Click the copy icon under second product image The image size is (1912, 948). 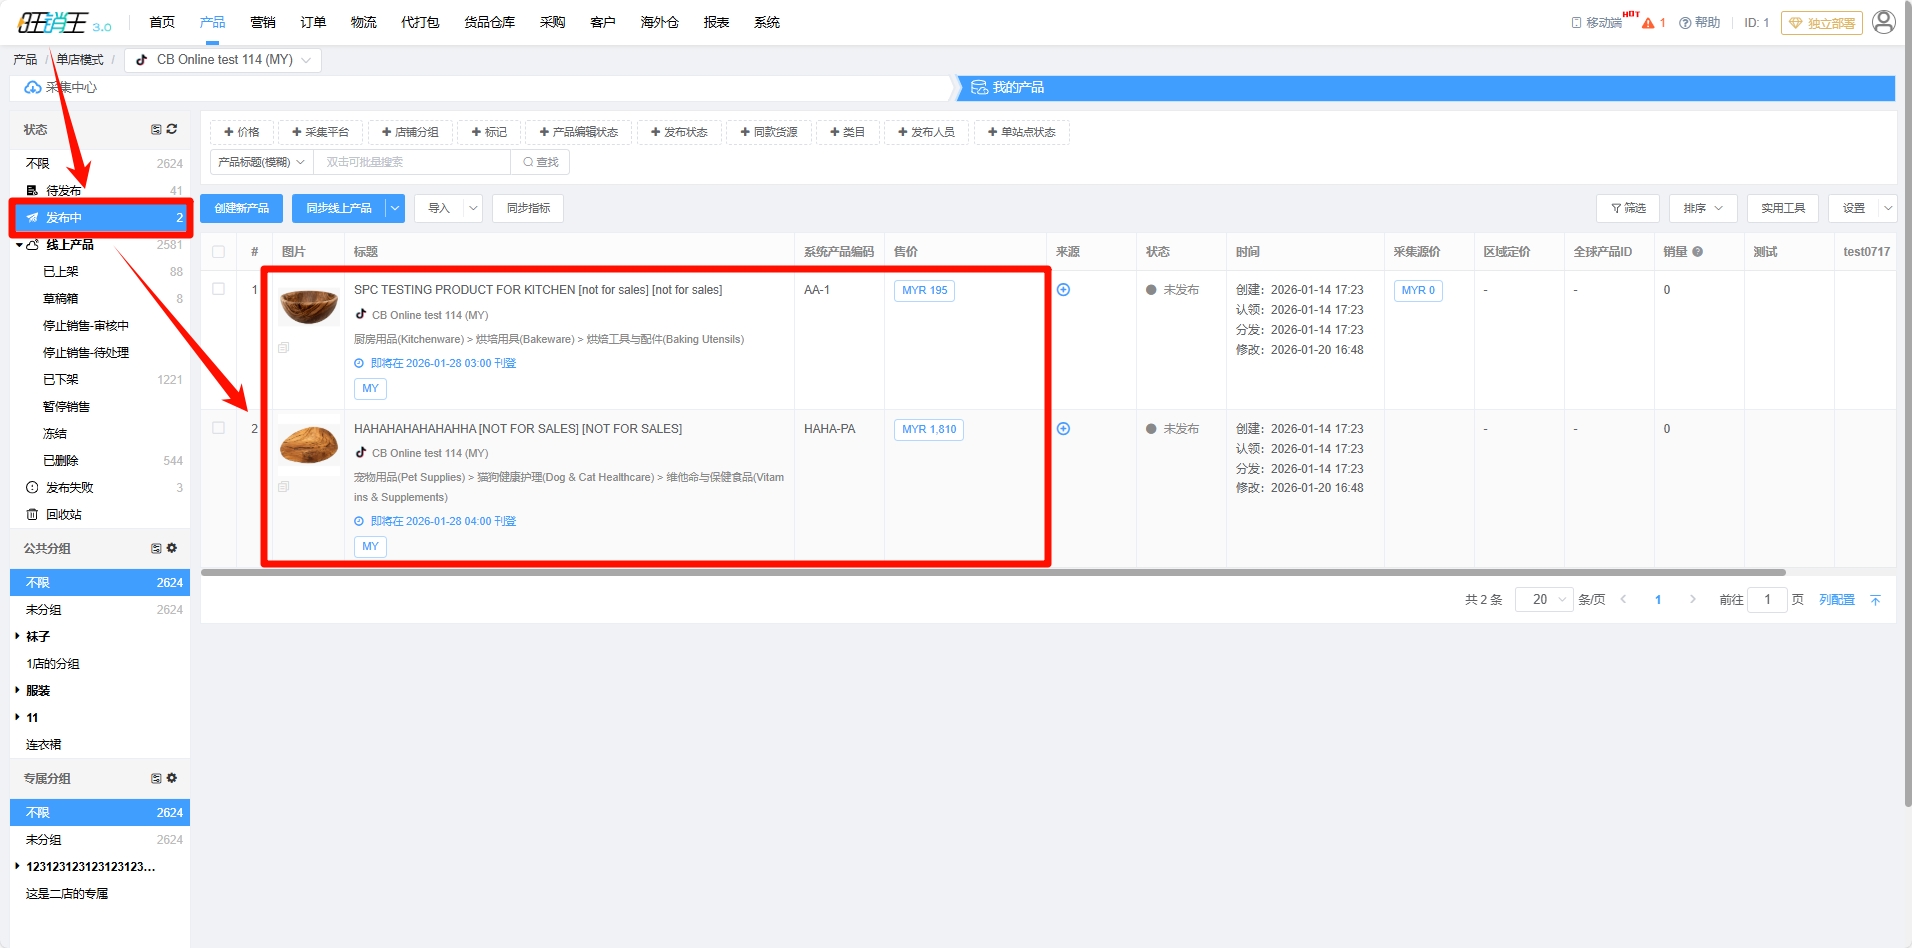coord(284,487)
